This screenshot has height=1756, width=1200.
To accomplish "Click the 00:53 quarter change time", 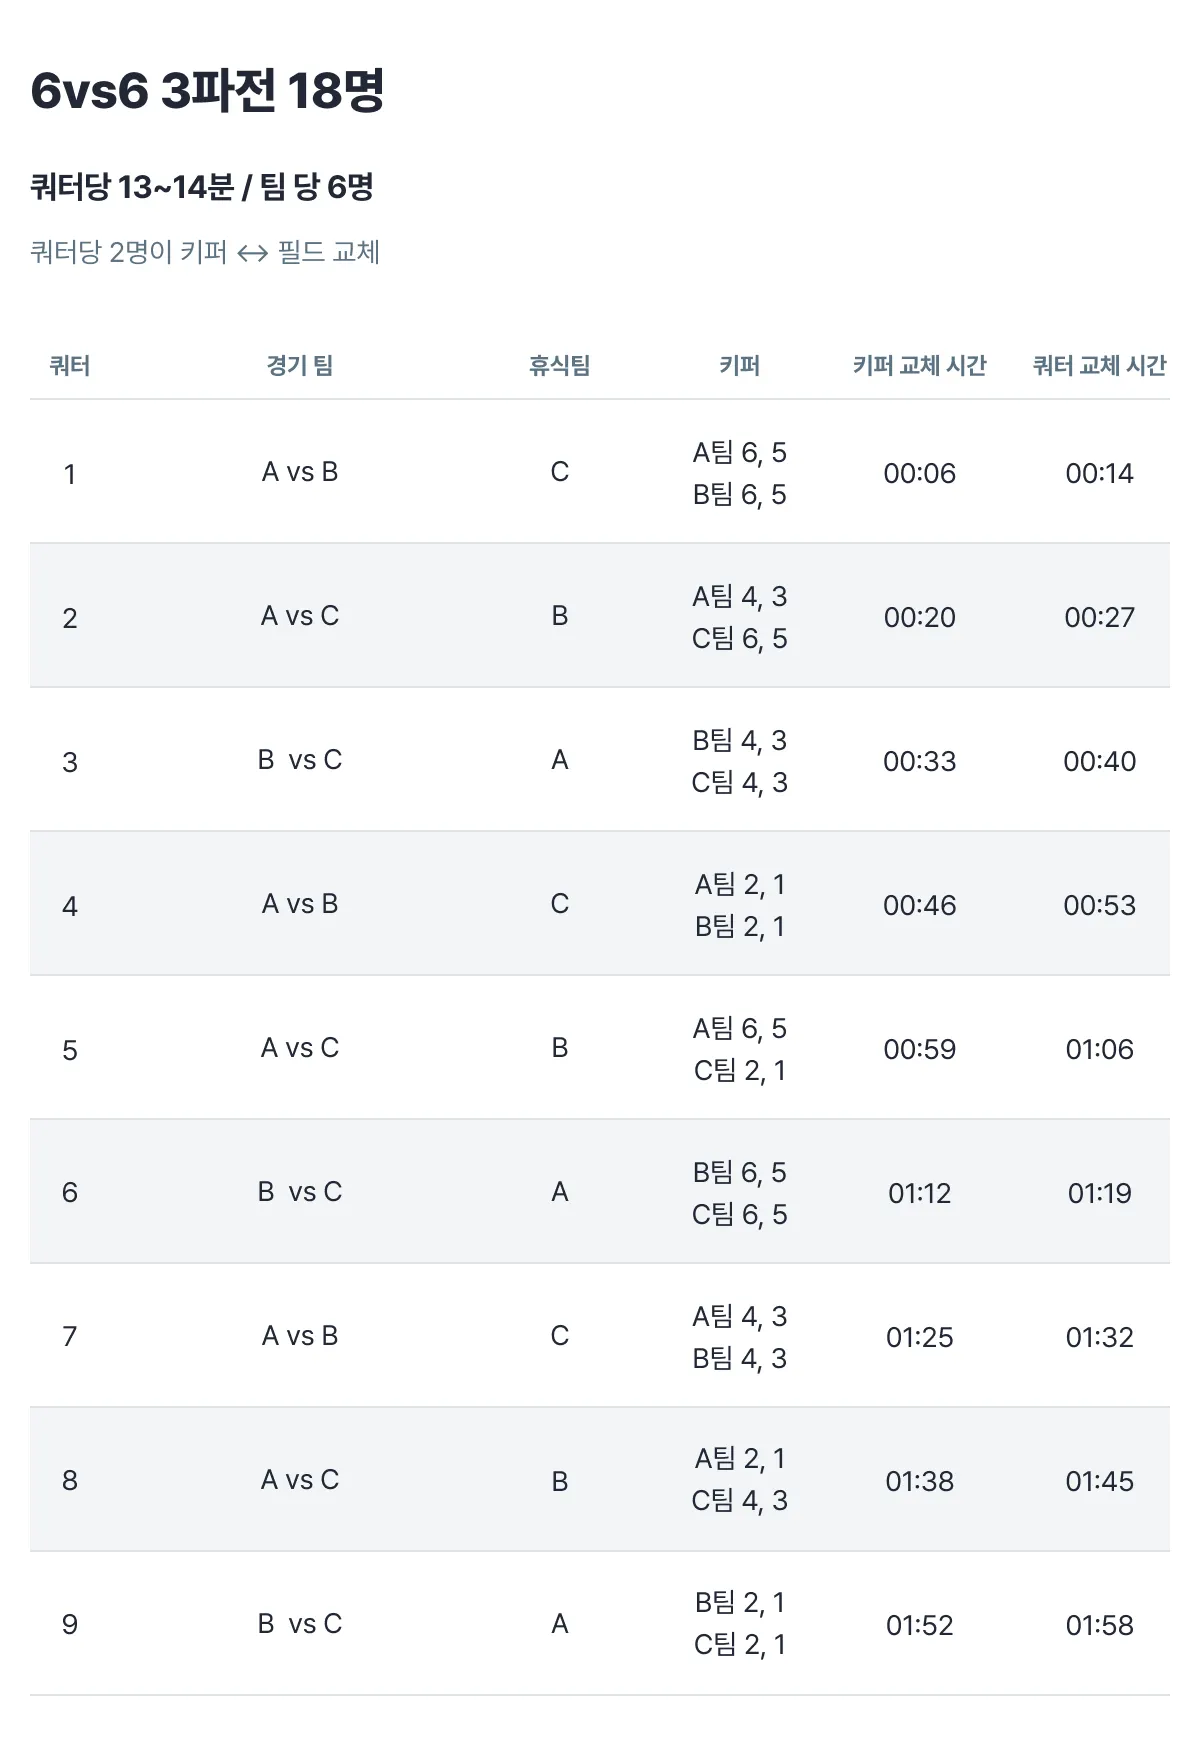I will click(1100, 905).
